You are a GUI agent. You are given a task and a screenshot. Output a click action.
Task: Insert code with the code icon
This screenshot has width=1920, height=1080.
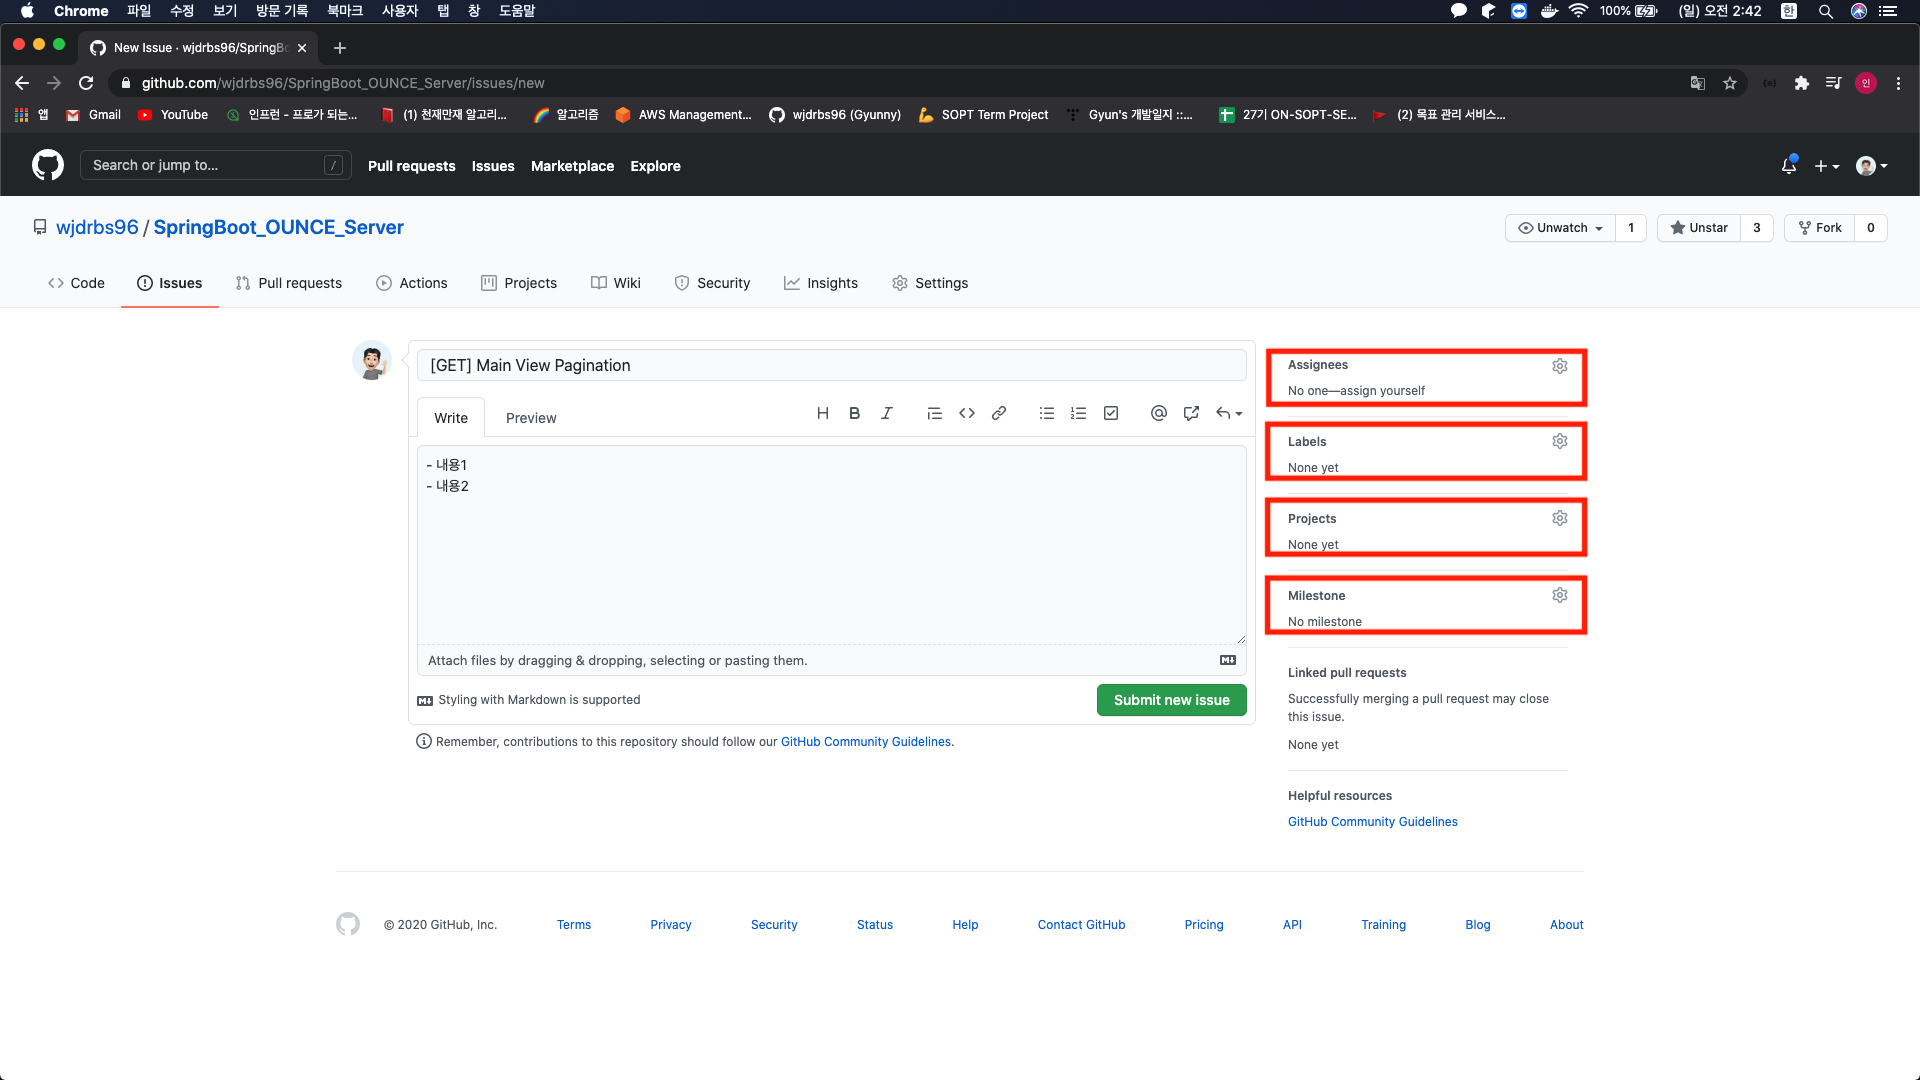click(x=966, y=413)
